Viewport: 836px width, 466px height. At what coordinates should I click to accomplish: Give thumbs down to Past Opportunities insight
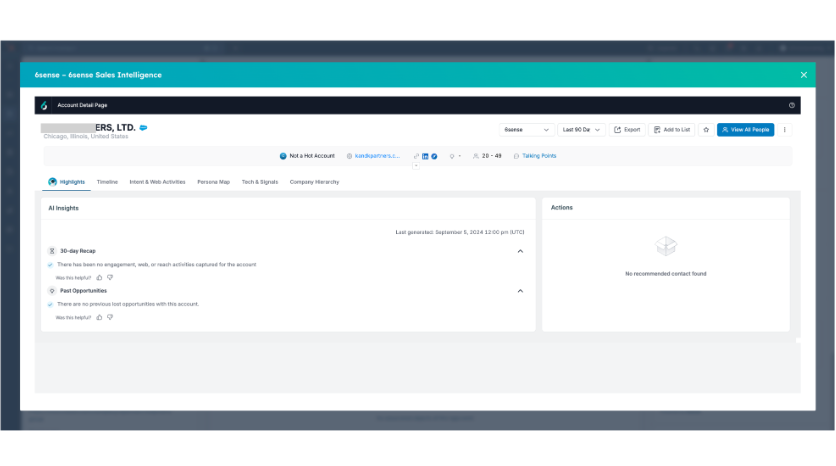(110, 318)
